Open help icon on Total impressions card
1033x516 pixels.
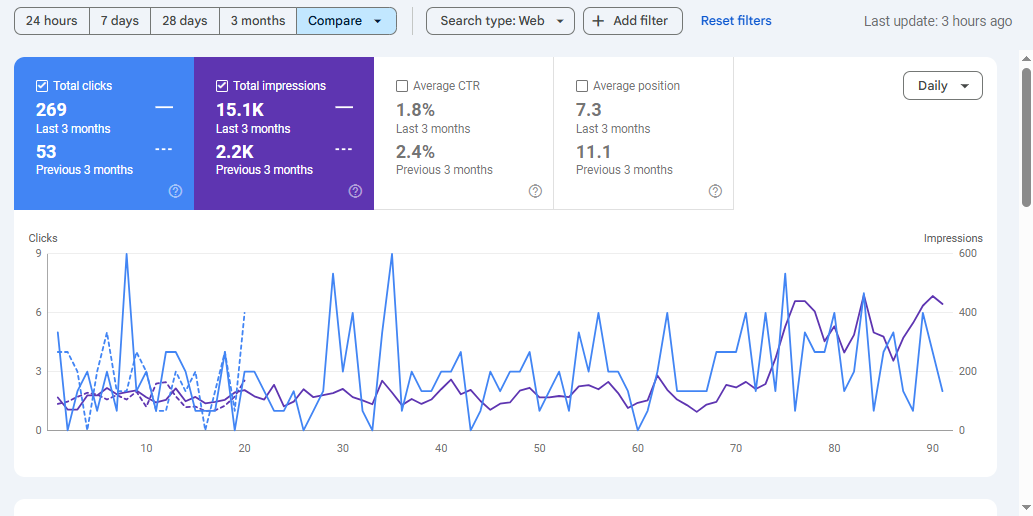click(x=355, y=191)
